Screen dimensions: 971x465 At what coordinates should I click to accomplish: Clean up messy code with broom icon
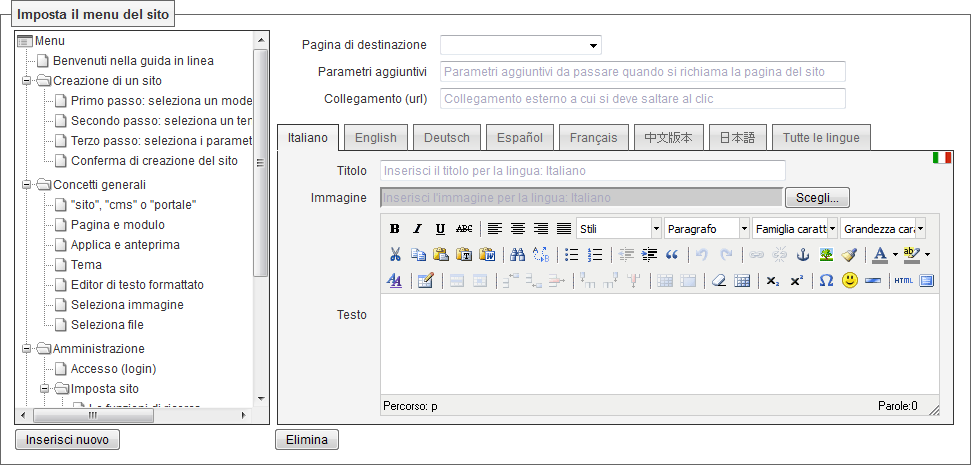click(x=848, y=254)
